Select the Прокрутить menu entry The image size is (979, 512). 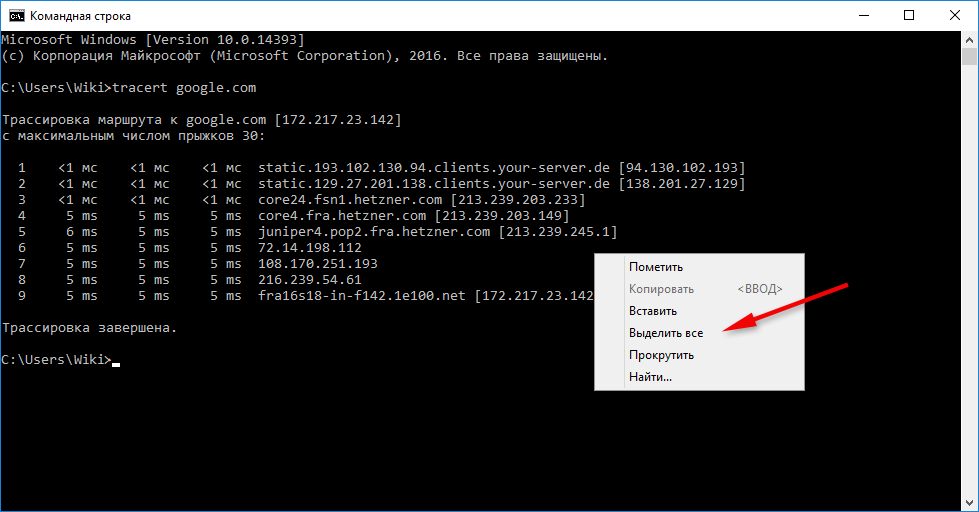(661, 355)
